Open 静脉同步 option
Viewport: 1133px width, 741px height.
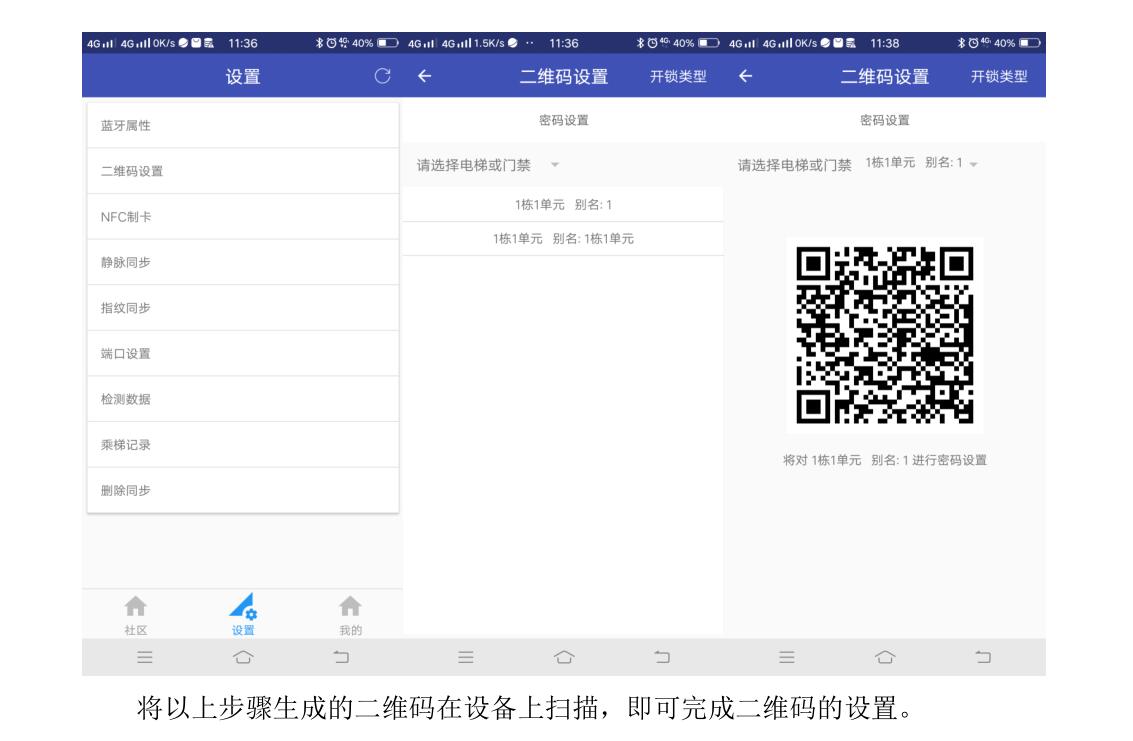point(243,262)
